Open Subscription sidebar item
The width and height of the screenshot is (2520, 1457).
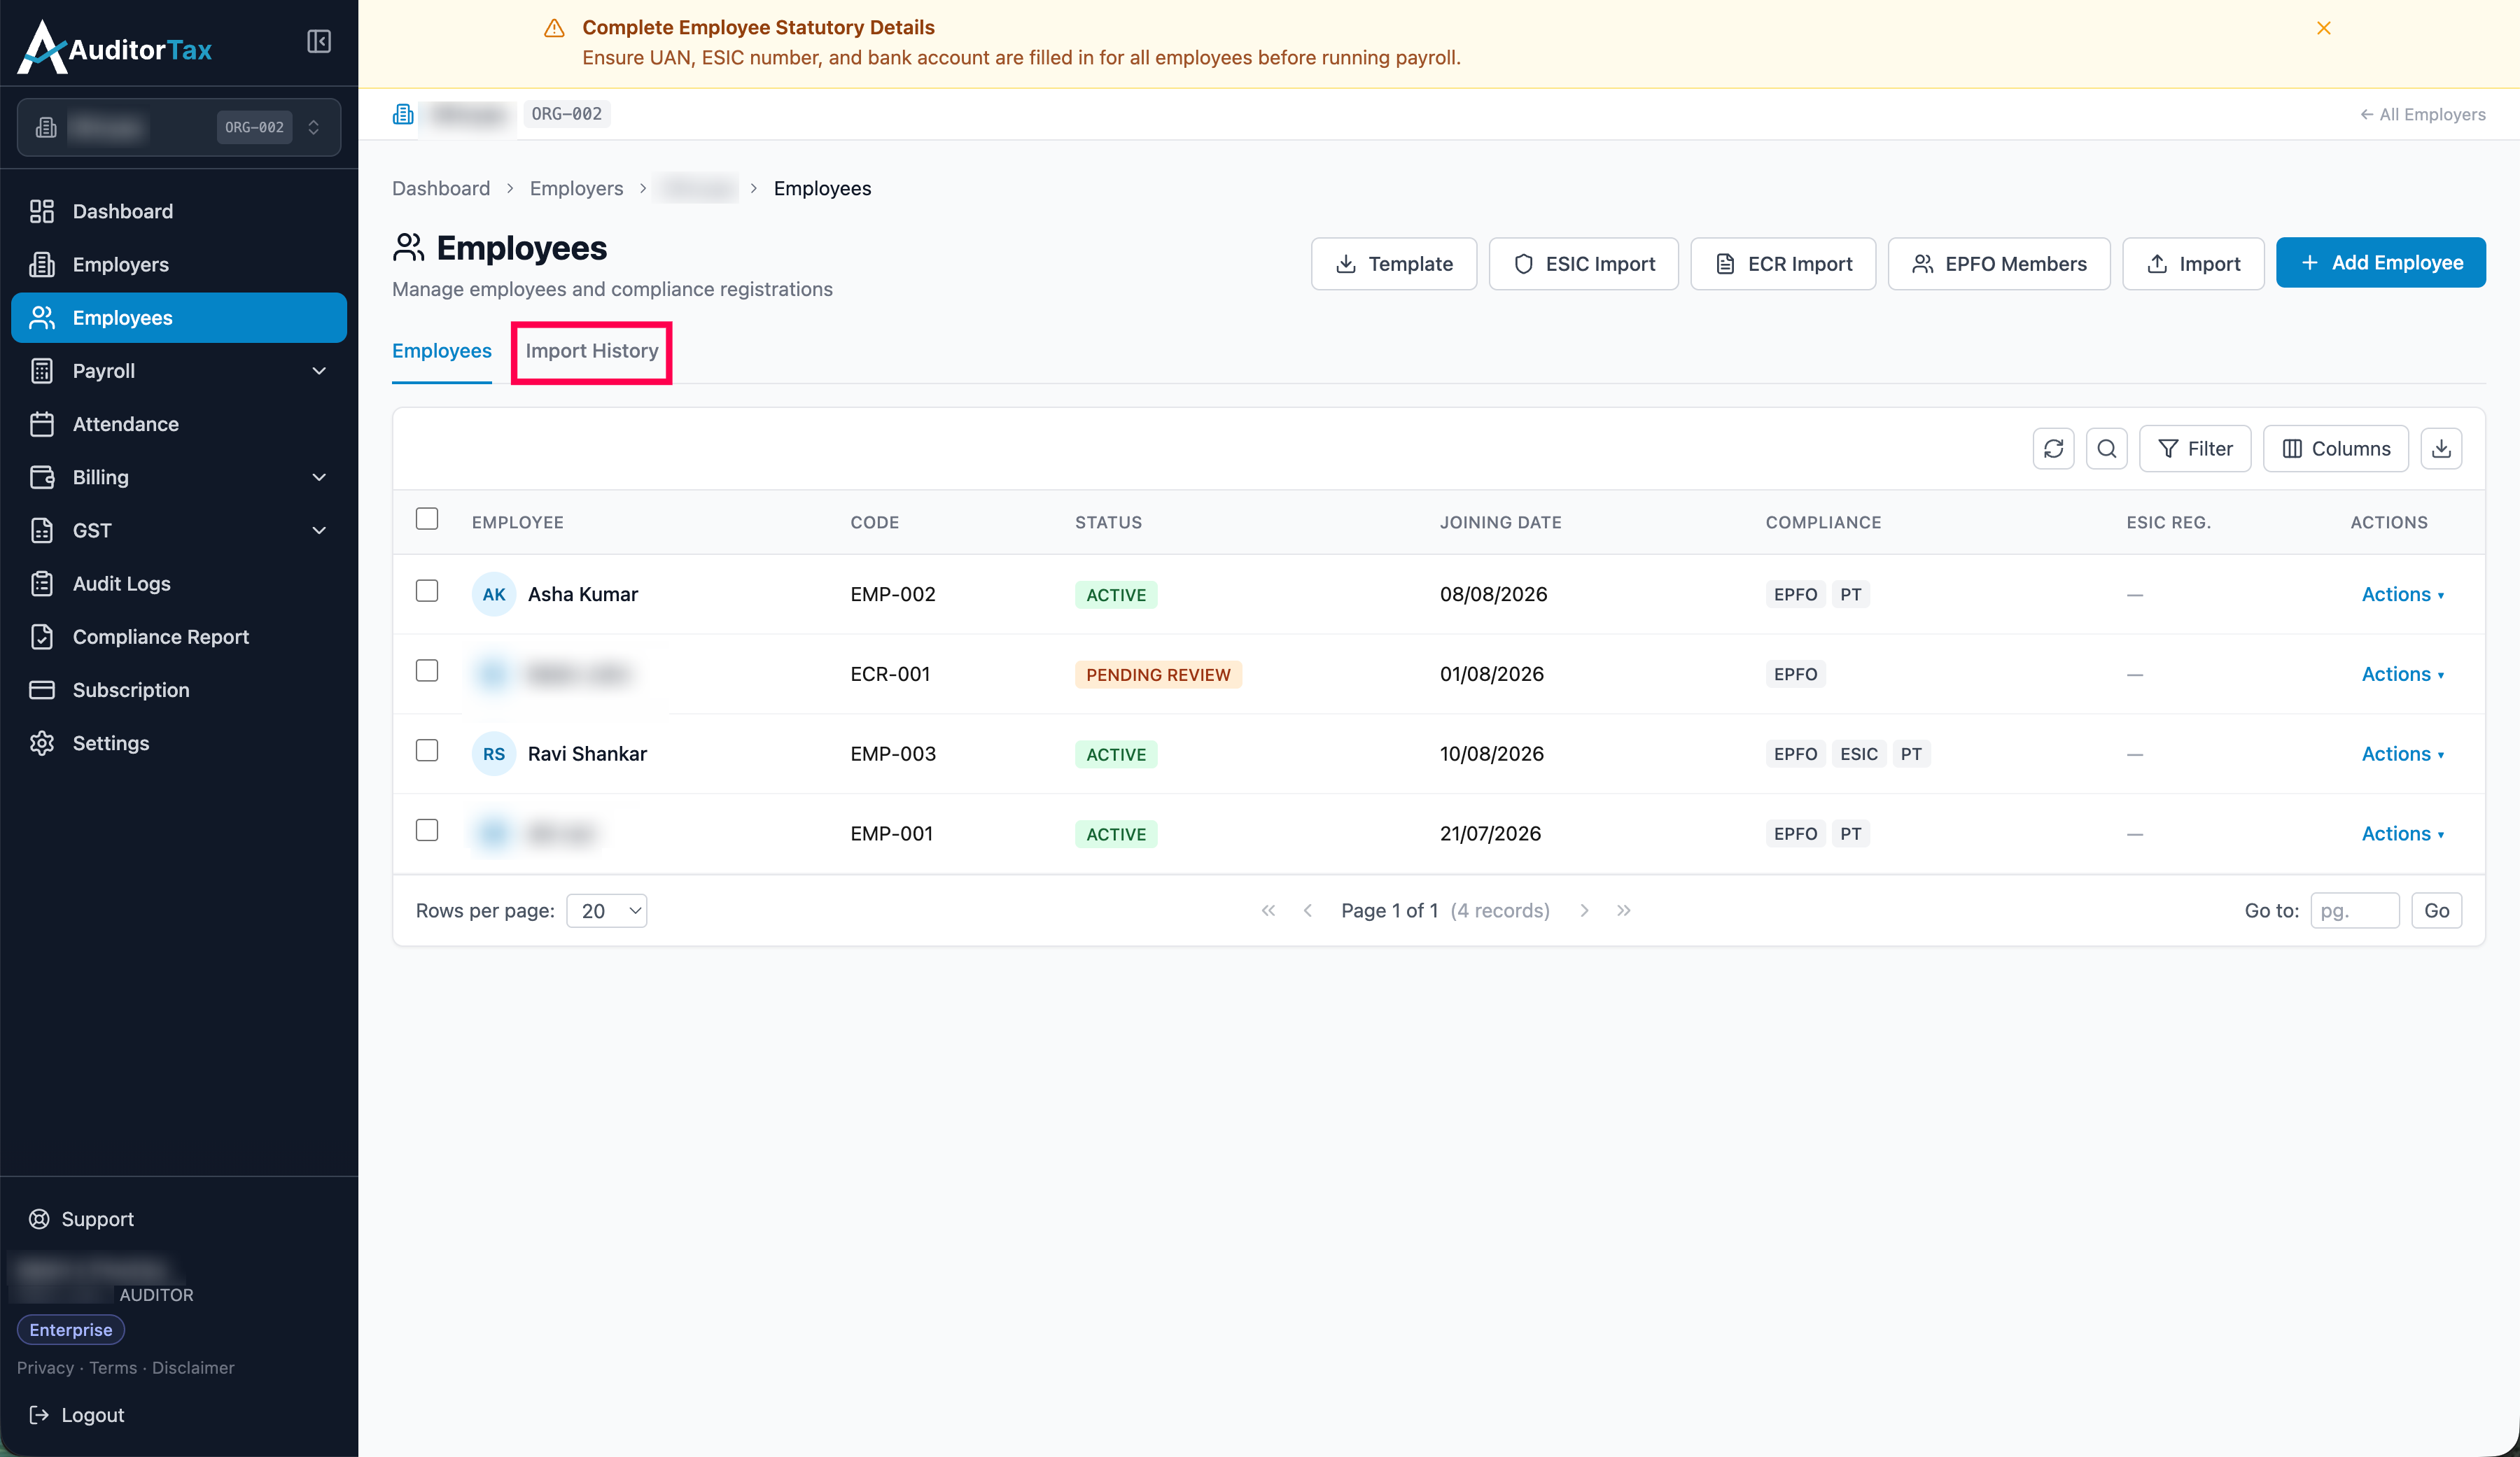179,689
